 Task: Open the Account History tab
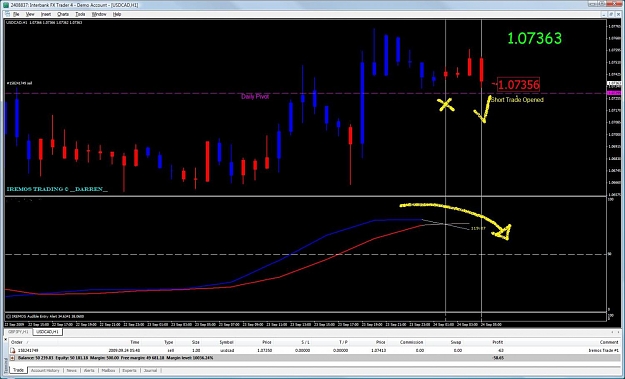(45, 370)
